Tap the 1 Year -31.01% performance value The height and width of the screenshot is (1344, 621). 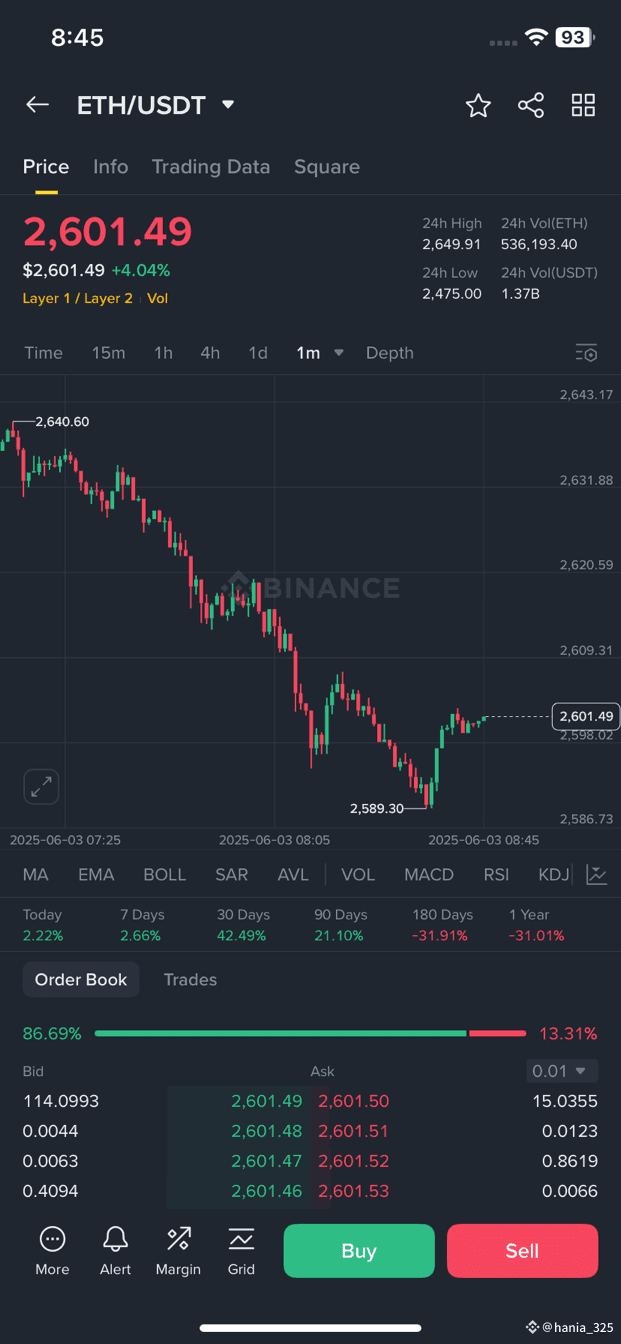pos(537,936)
